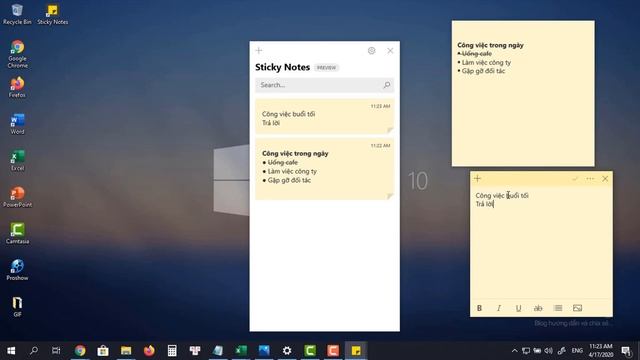Open PowerPoint desktop icon
The height and width of the screenshot is (360, 640).
(17, 197)
